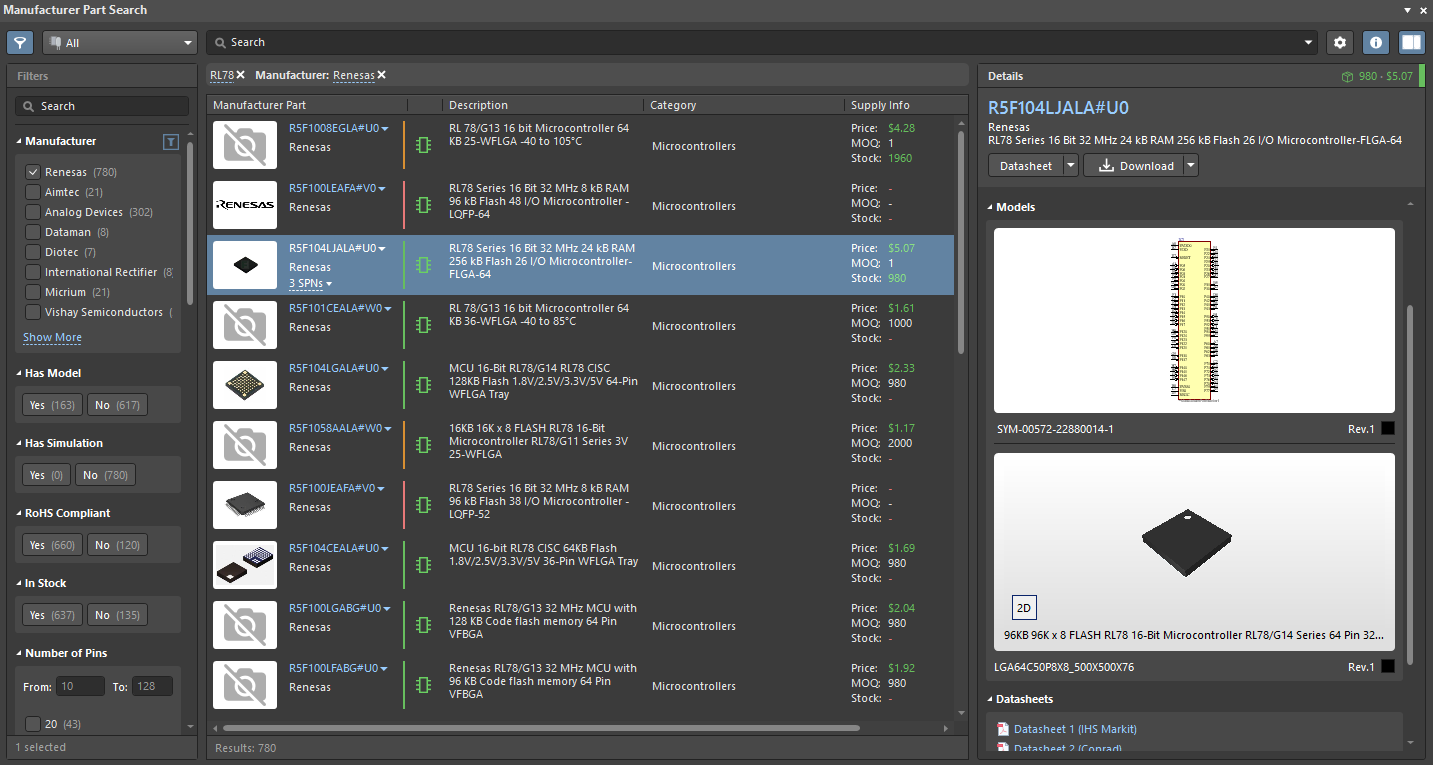Check the Aimtec manufacturer checkbox

point(33,192)
